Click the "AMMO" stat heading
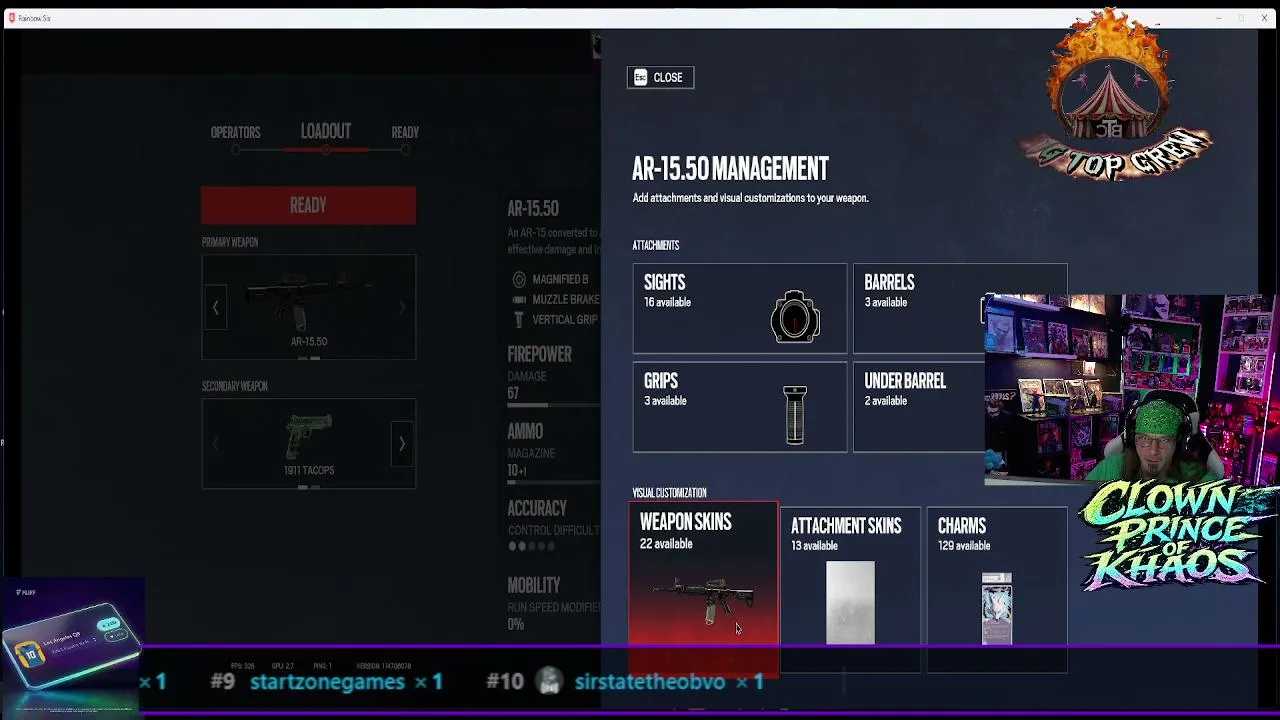 coord(525,431)
